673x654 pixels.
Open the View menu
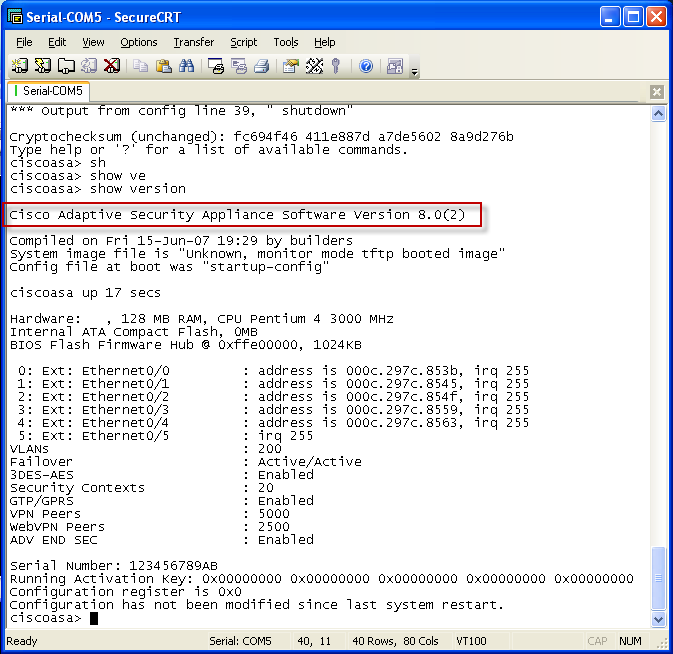(93, 42)
